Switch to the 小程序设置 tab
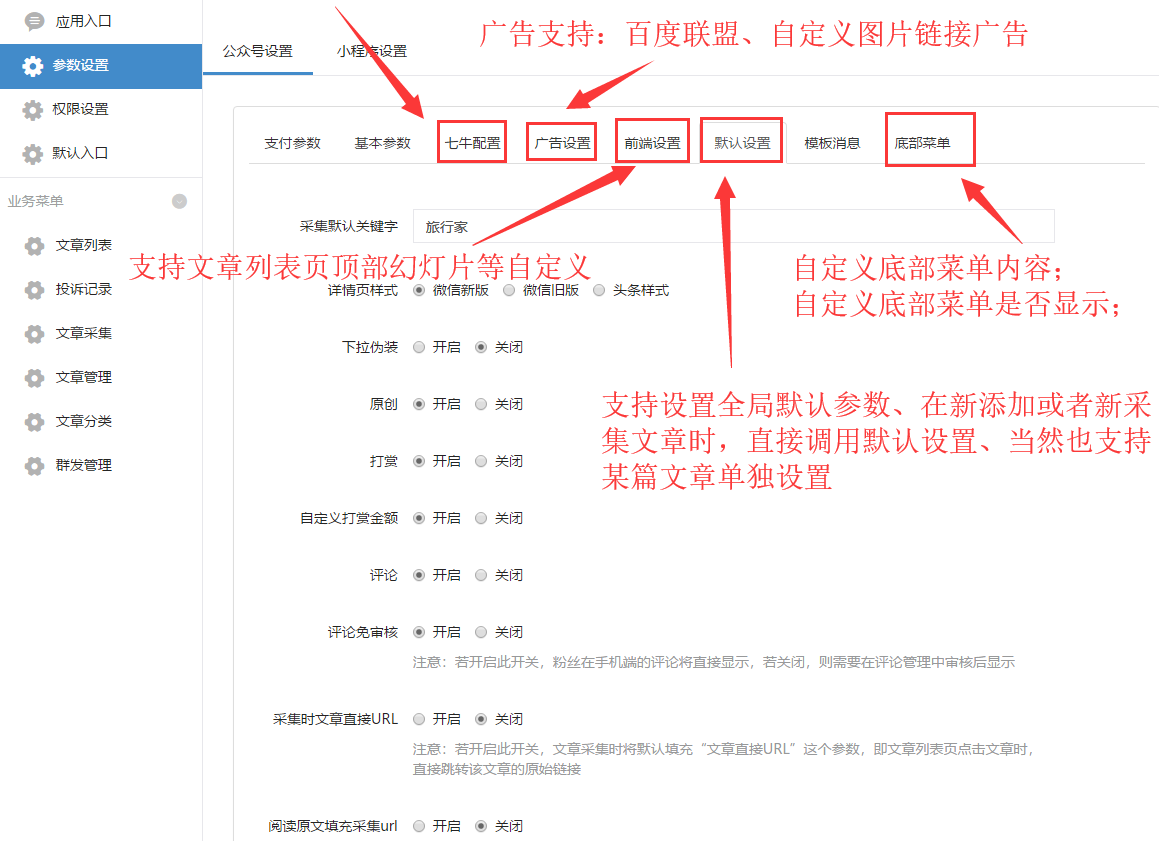This screenshot has width=1159, height=841. (x=371, y=51)
